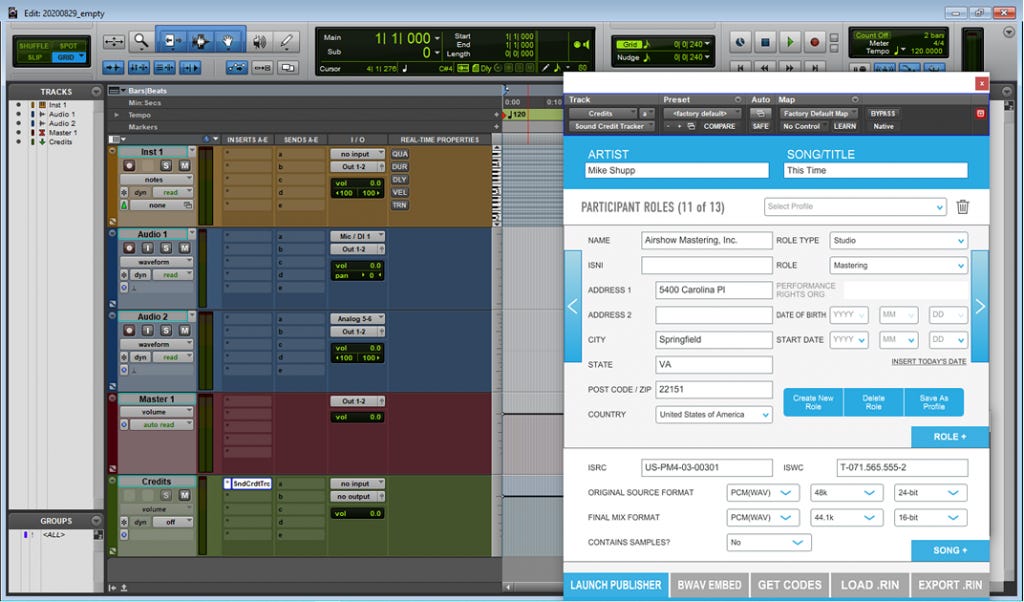The width and height of the screenshot is (1024, 602).
Task: Record-arm the Audio 2 track
Action: point(129,330)
